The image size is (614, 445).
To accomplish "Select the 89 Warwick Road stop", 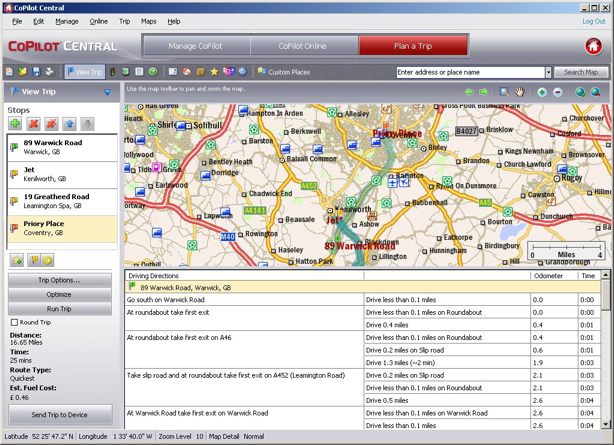I will 62,147.
